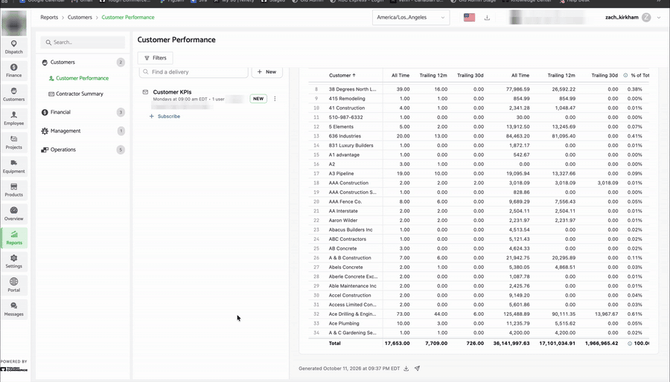
Task: Click the Trailing 30d revenue header
Action: (604, 75)
